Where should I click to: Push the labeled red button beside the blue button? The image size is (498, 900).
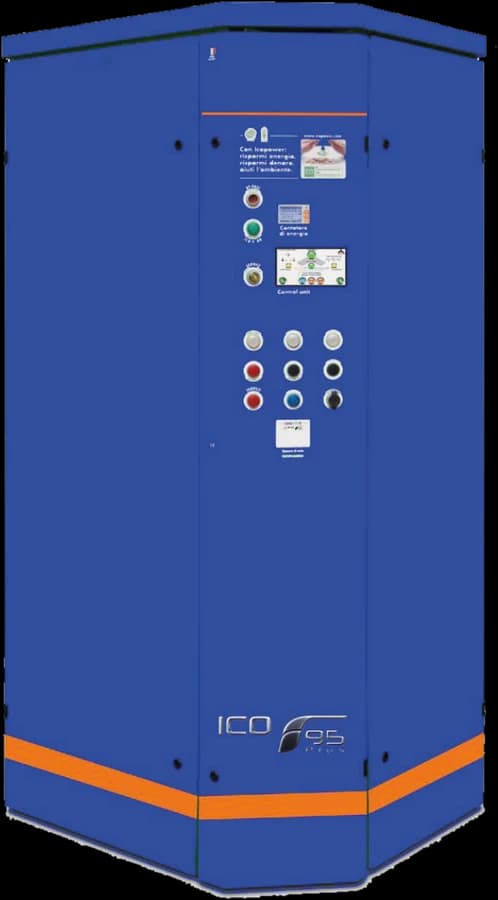(253, 400)
